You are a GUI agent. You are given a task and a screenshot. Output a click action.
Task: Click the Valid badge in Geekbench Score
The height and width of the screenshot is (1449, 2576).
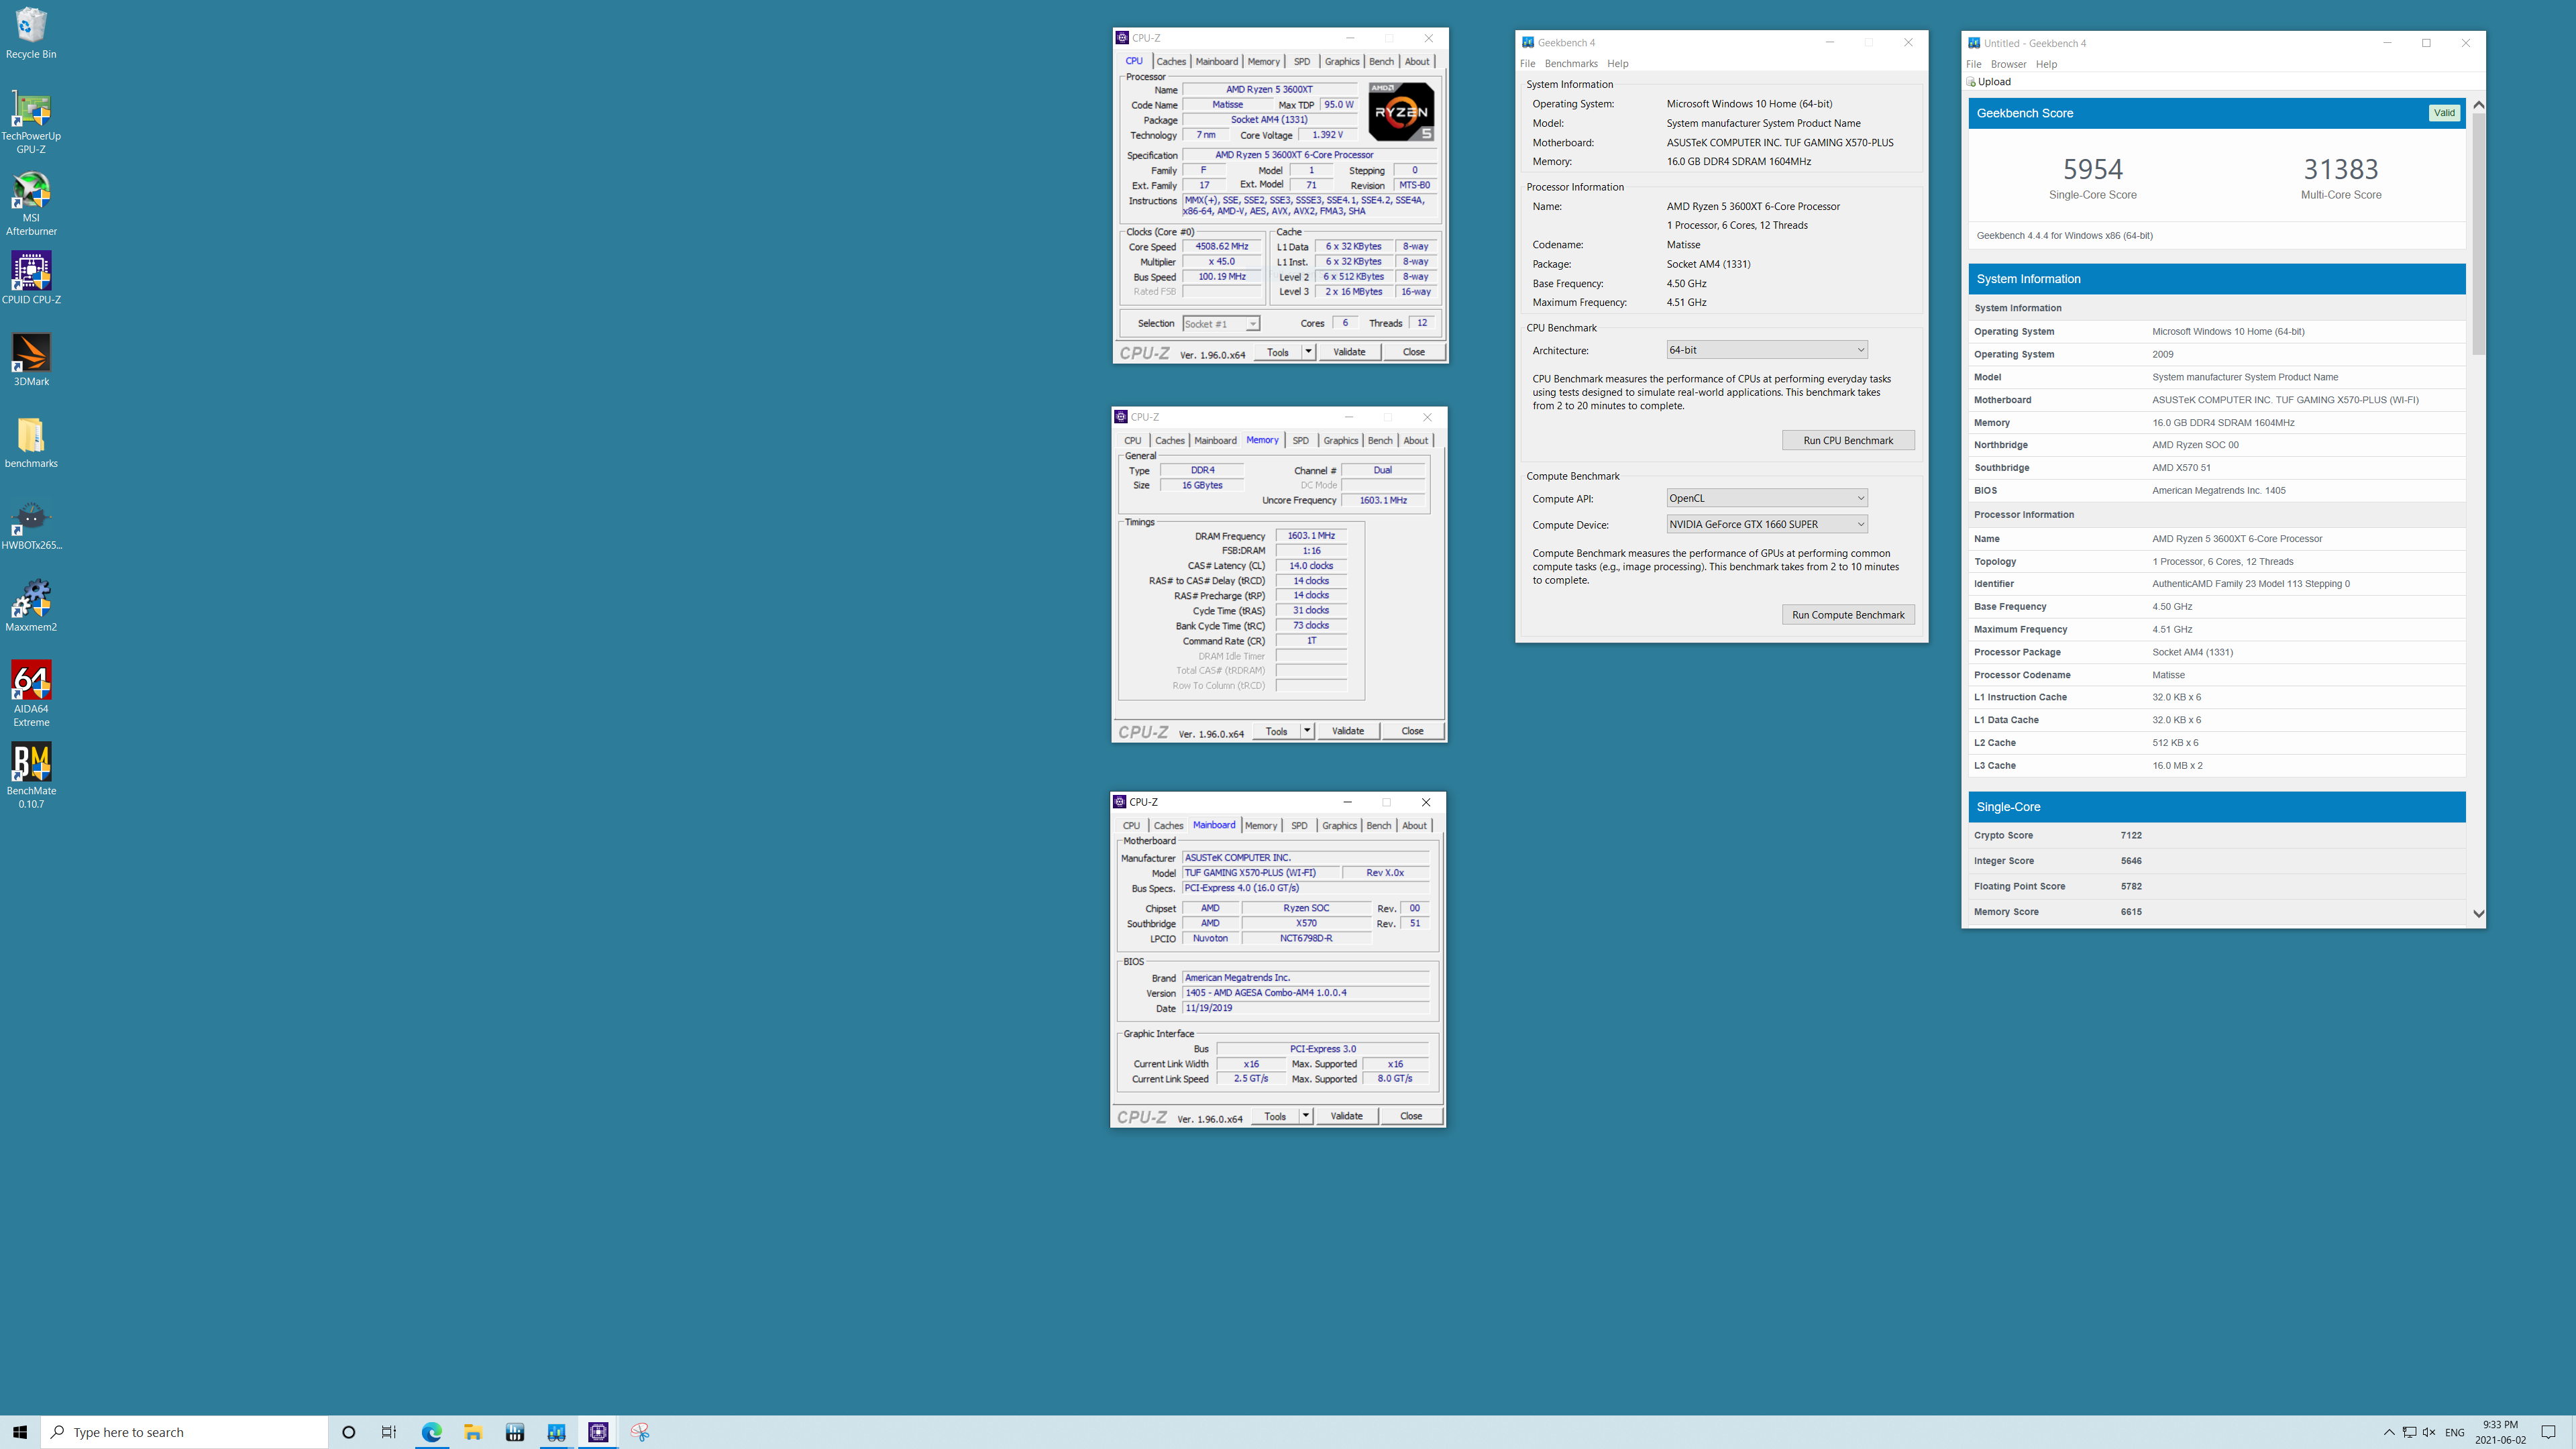click(x=2444, y=113)
